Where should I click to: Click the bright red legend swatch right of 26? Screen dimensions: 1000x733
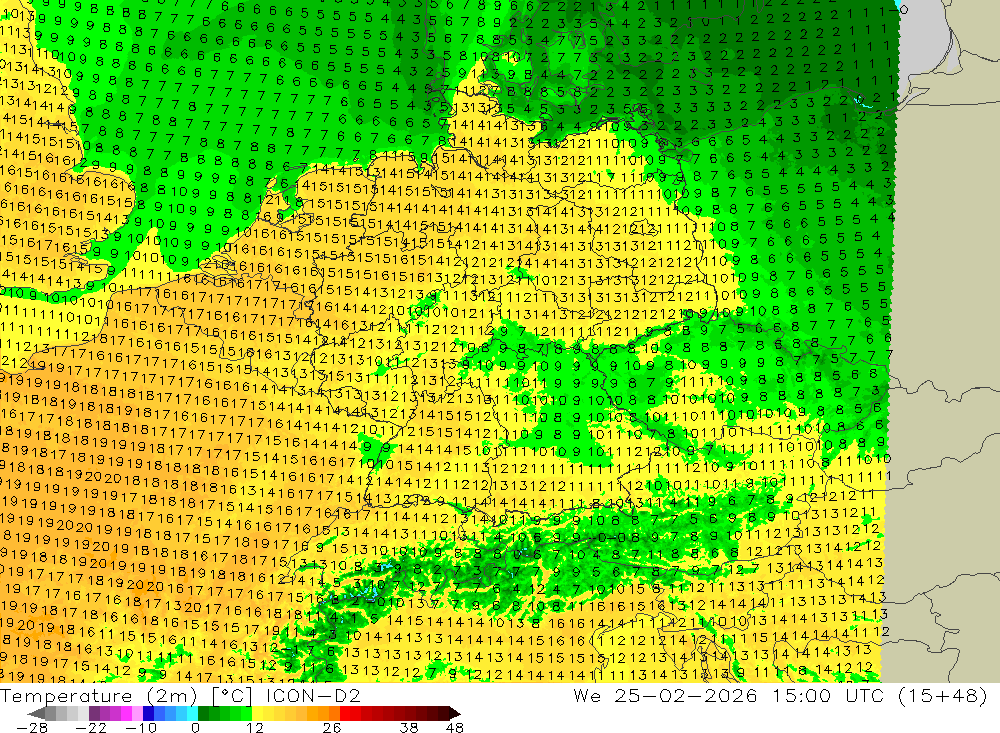pos(345,714)
